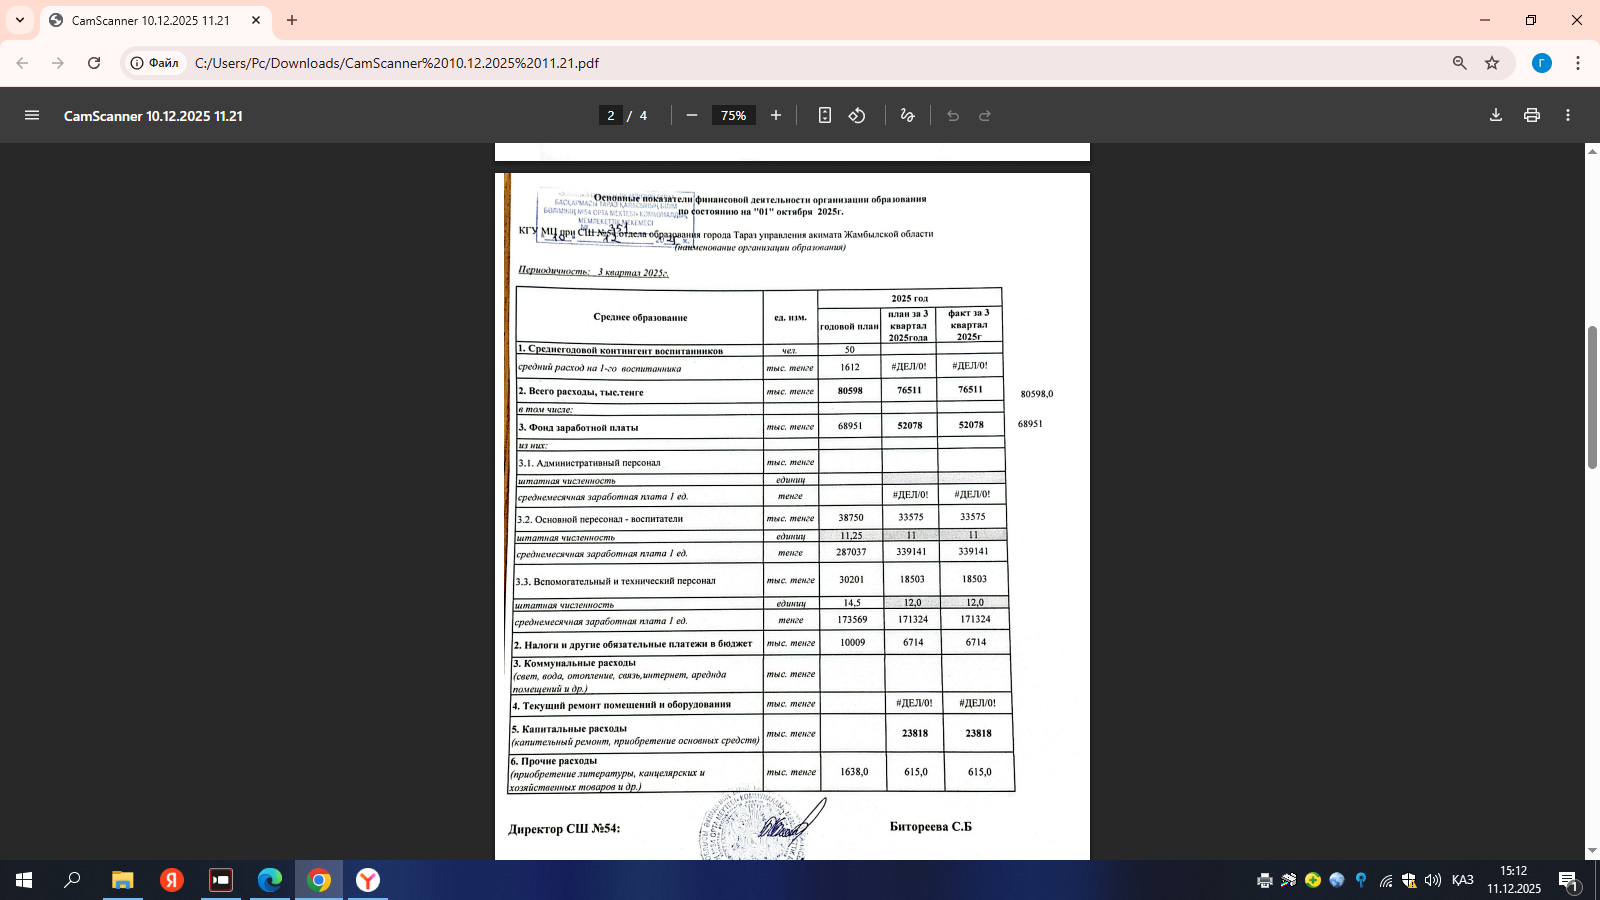This screenshot has width=1600, height=900.
Task: Expand the tab search dropdown arrow
Action: [x=20, y=20]
